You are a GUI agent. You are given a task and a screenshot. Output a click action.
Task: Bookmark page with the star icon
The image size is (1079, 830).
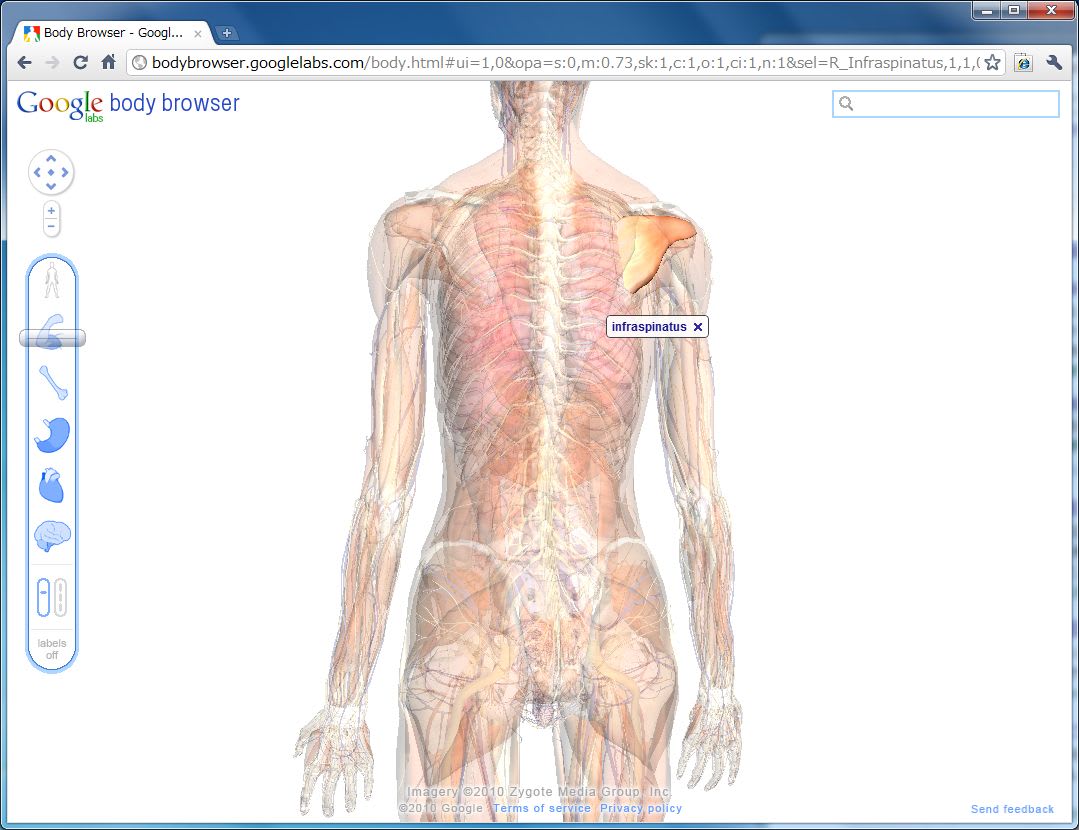pyautogui.click(x=992, y=62)
